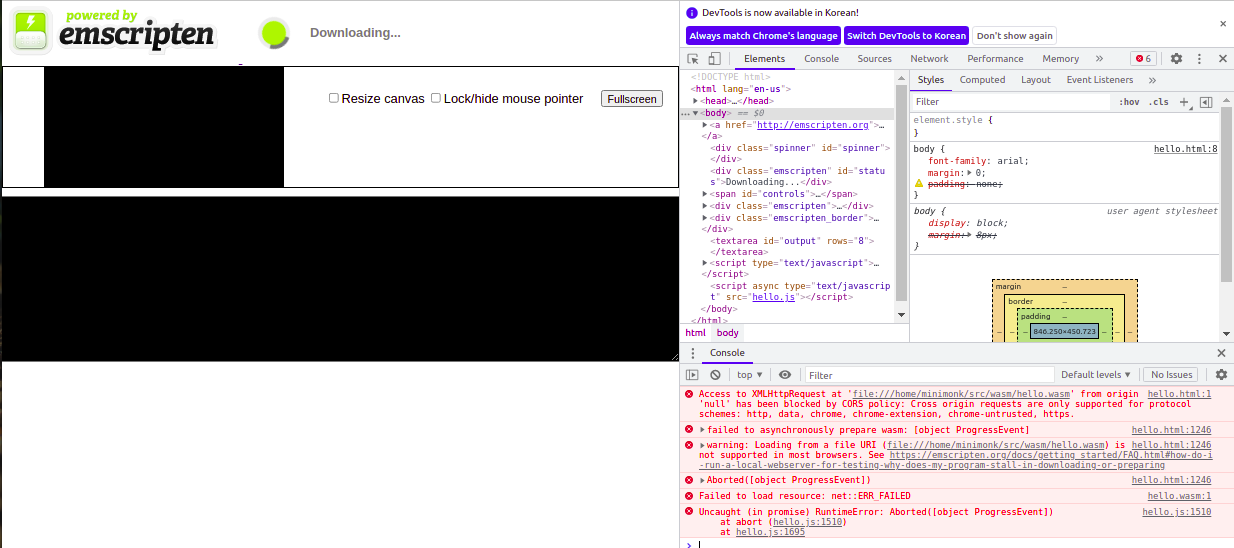1234x548 pixels.
Task: Open console settings gear icon
Action: pos(1221,375)
